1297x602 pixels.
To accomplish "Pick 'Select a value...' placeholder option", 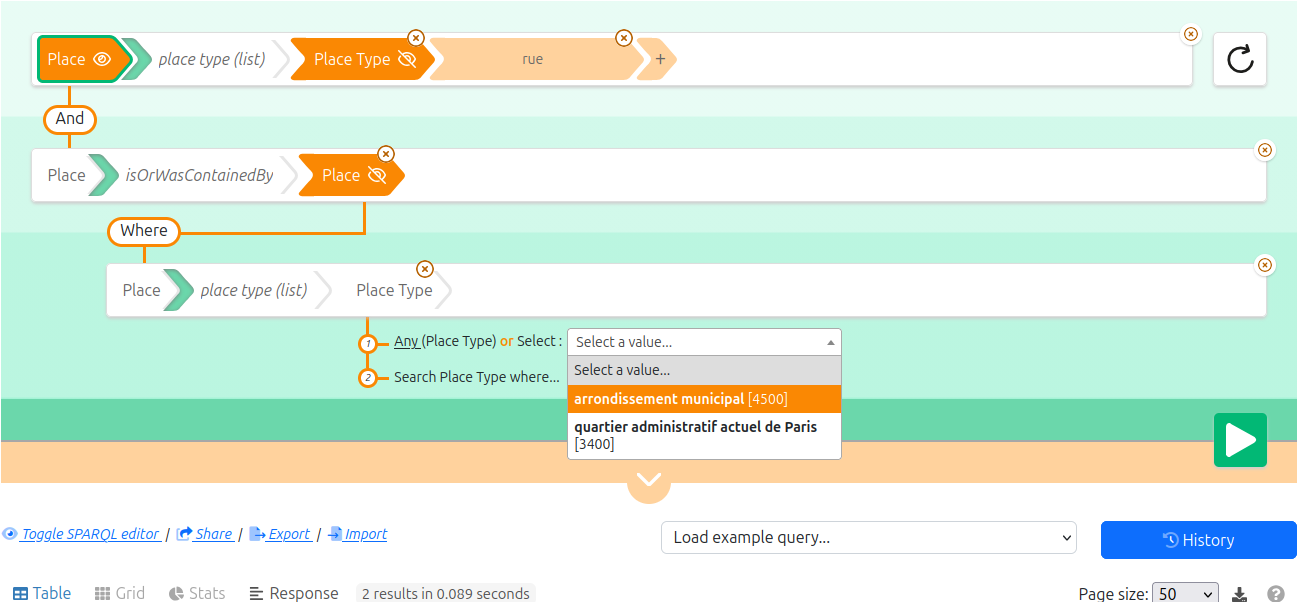I will pyautogui.click(x=704, y=370).
